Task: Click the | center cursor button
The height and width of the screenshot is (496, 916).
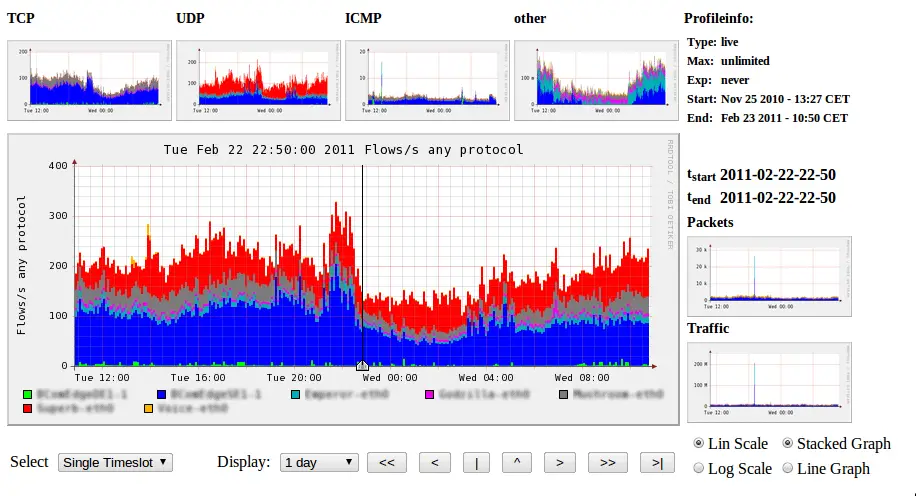Action: pyautogui.click(x=476, y=463)
